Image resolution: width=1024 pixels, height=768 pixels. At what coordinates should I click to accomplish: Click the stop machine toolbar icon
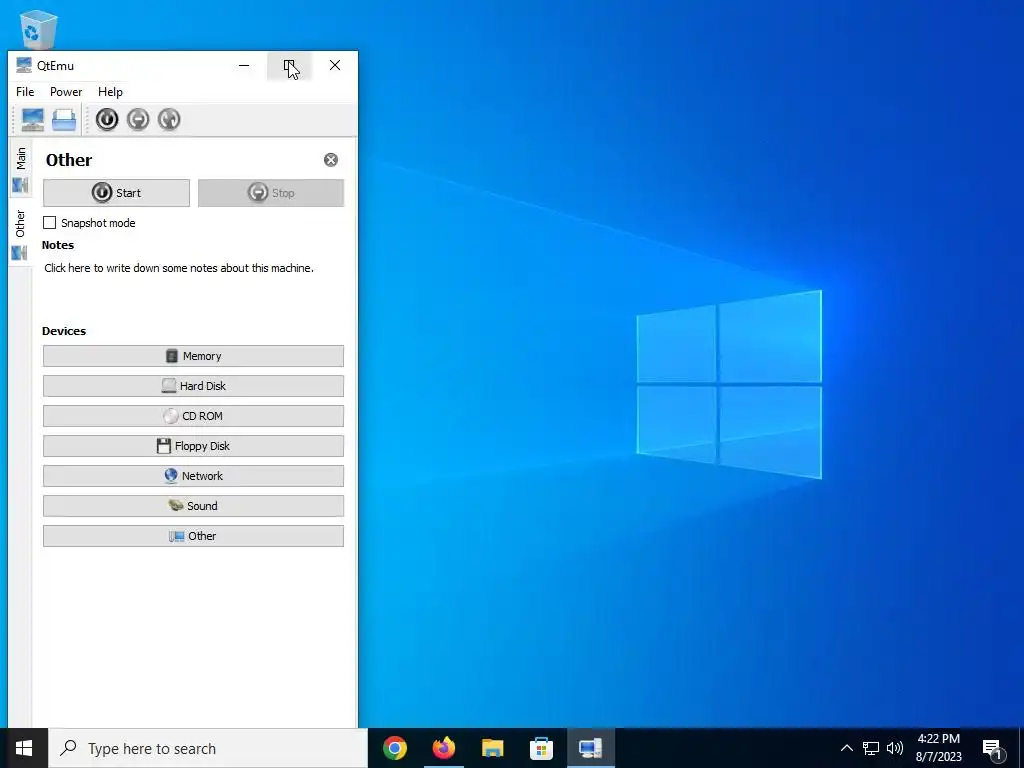click(138, 120)
